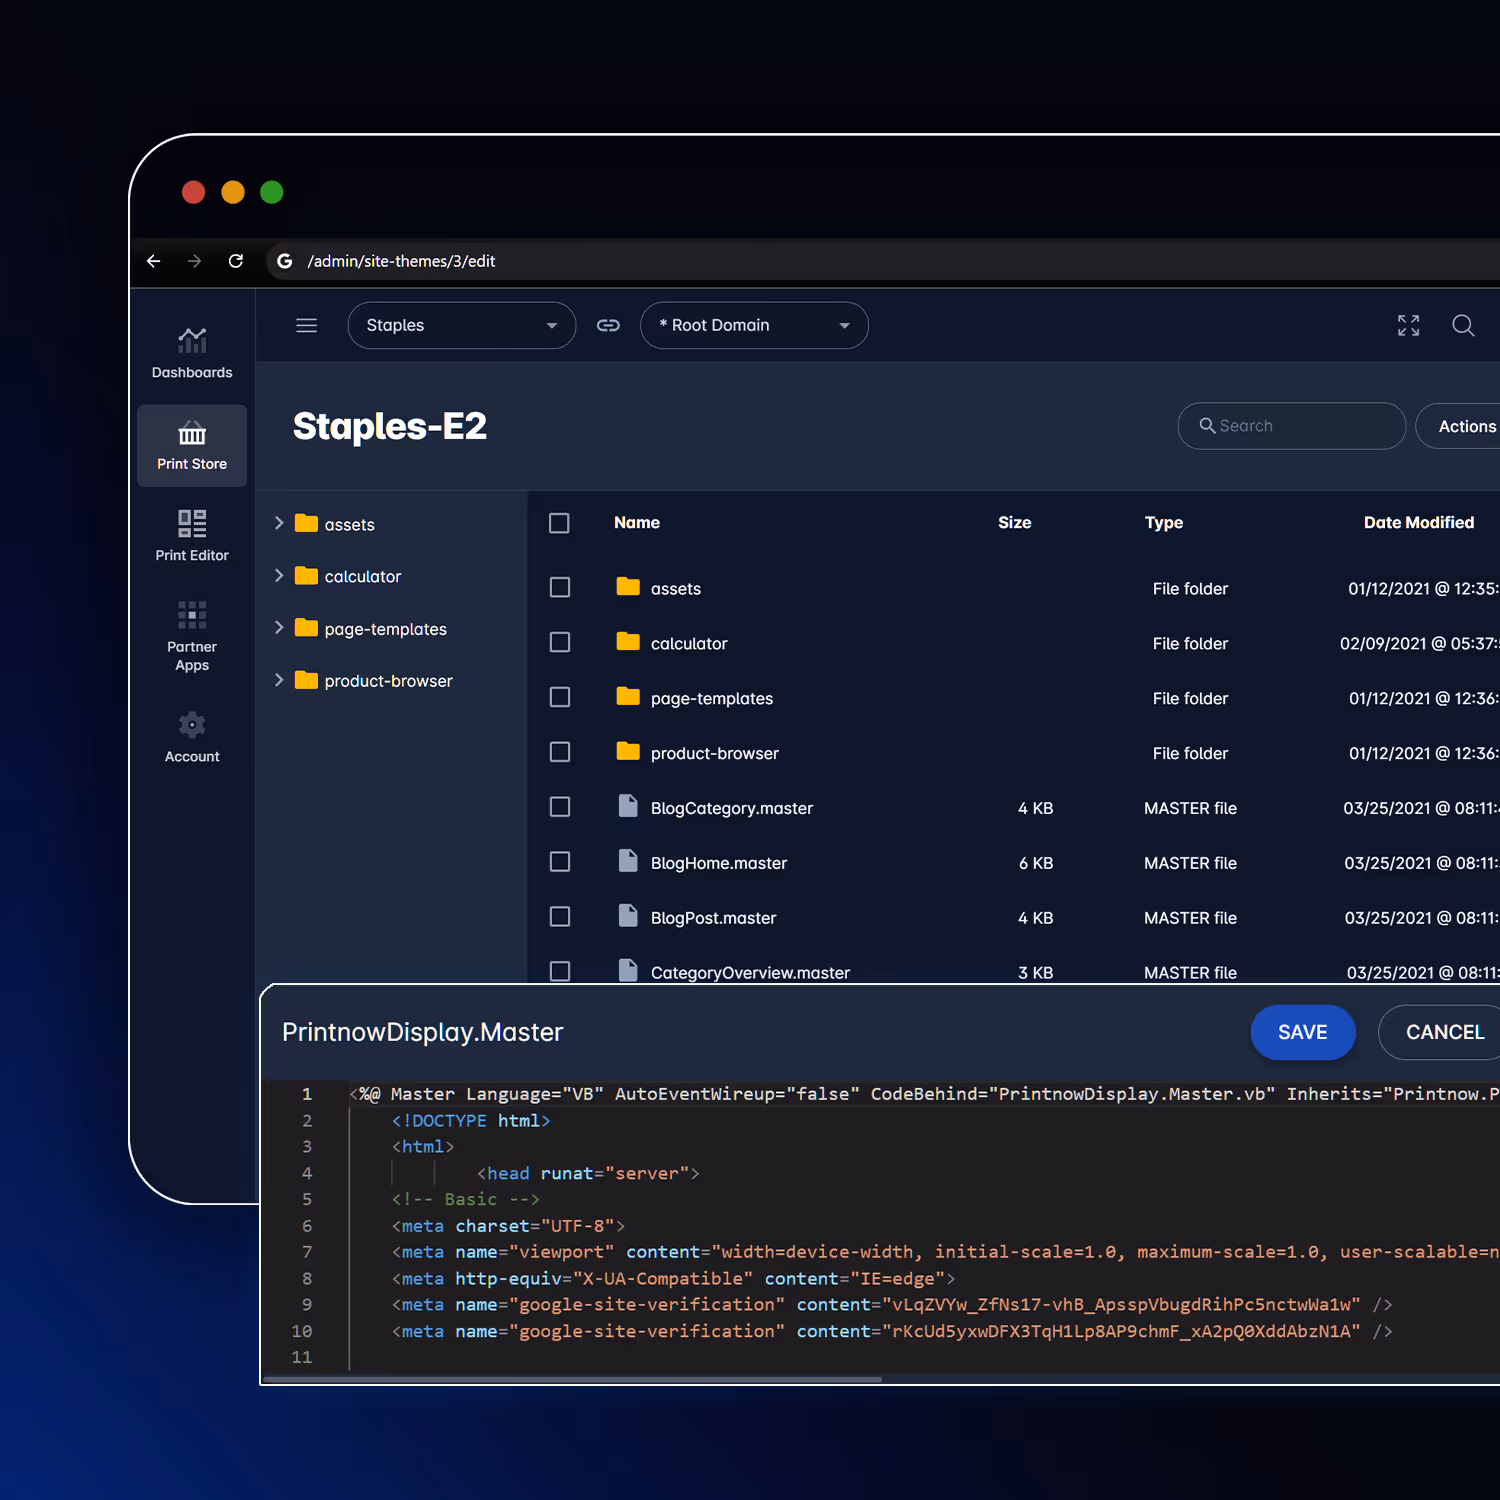Image resolution: width=1500 pixels, height=1500 pixels.
Task: Open the Staples dropdown
Action: click(462, 325)
